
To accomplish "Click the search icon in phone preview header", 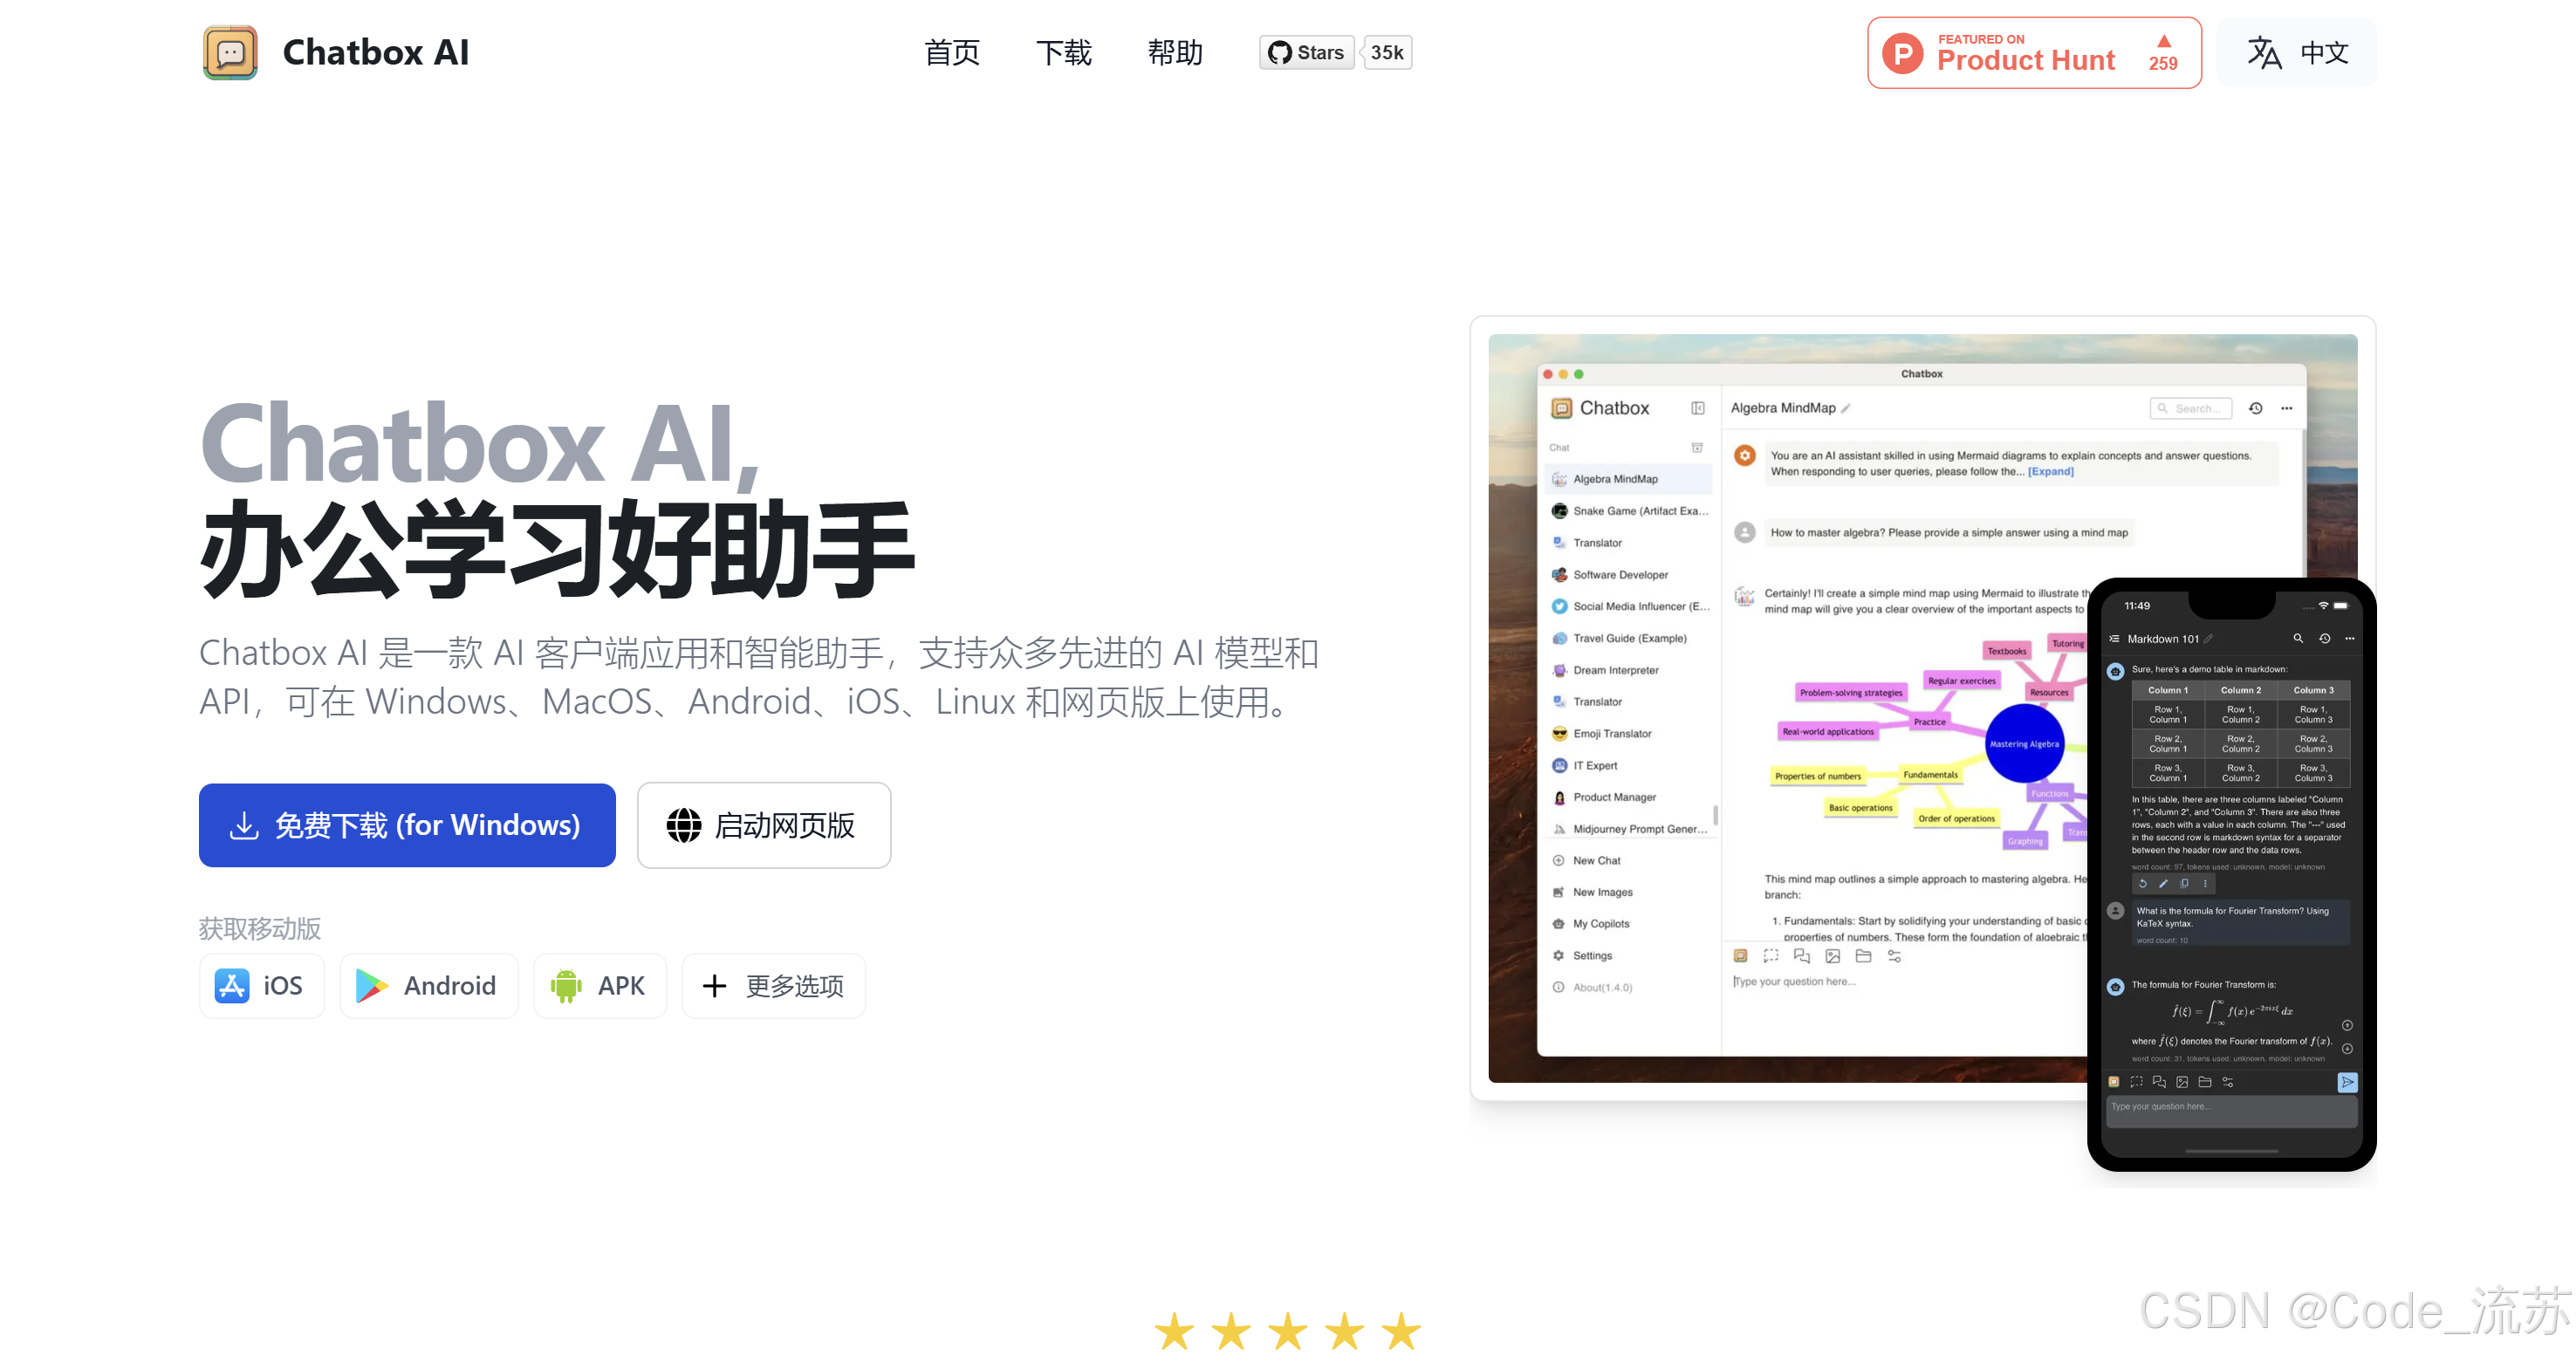I will tap(2297, 639).
